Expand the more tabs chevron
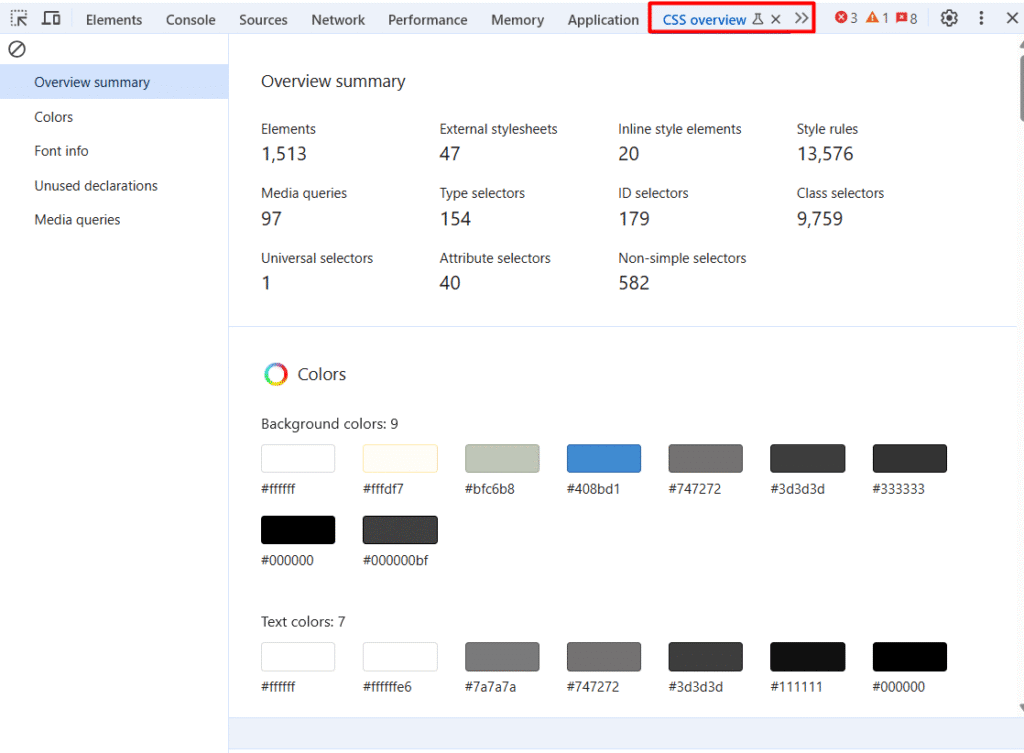Screen dimensions: 1024x753 point(801,19)
